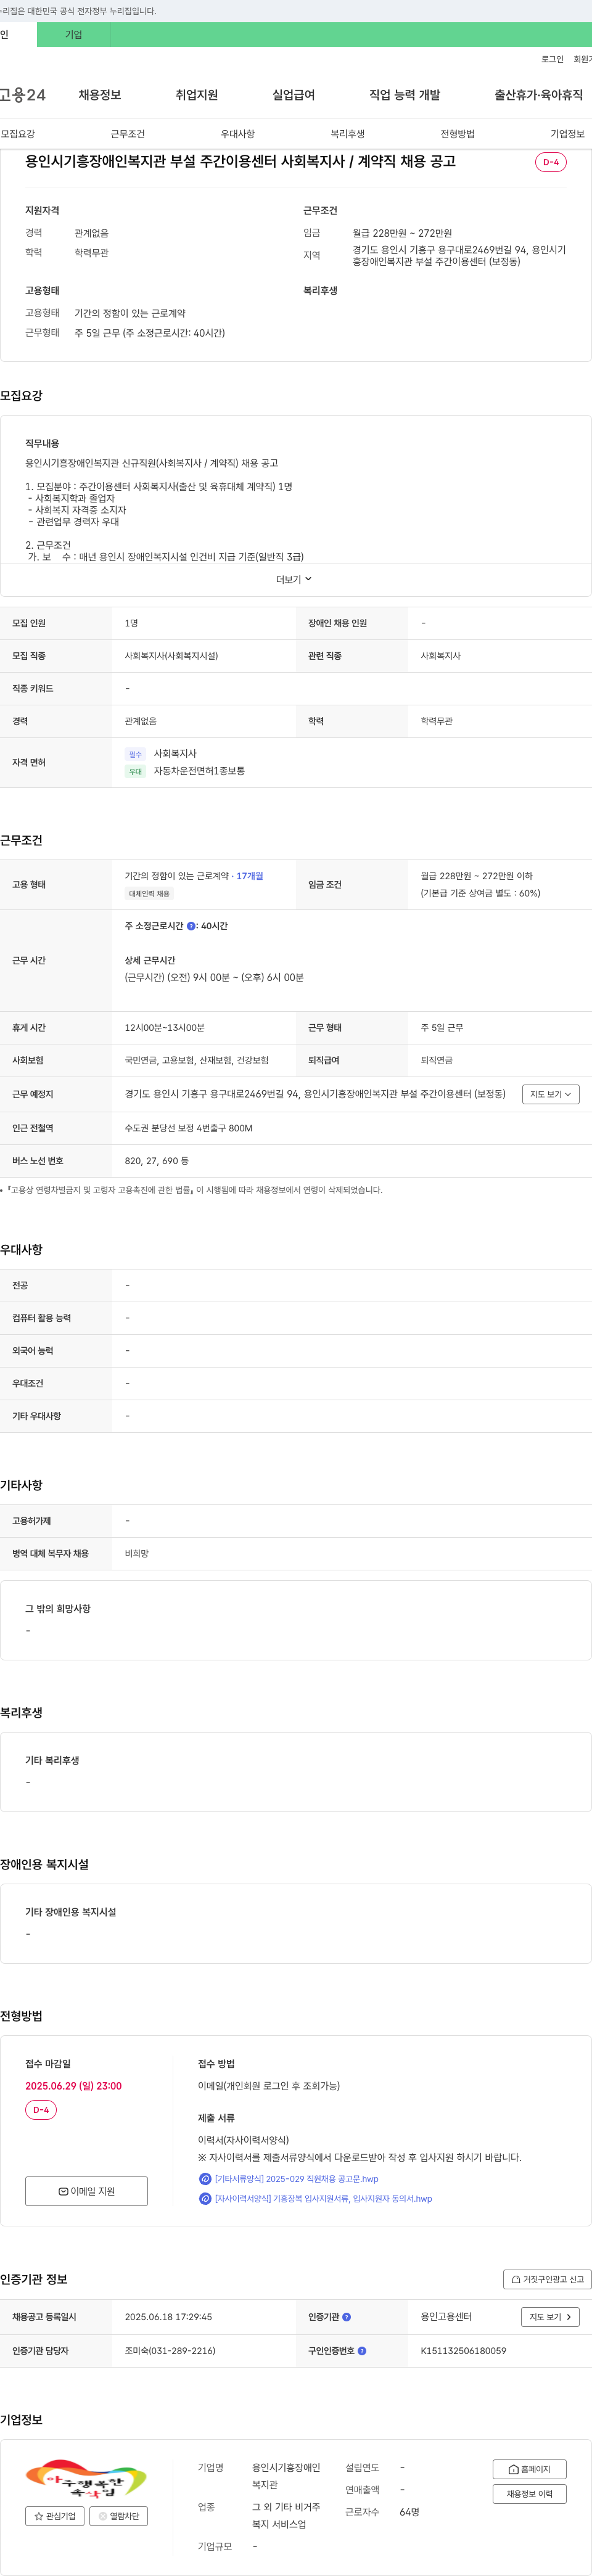Jump to 전형방법 section tab
Viewport: 592px width, 2576px height.
click(x=458, y=134)
